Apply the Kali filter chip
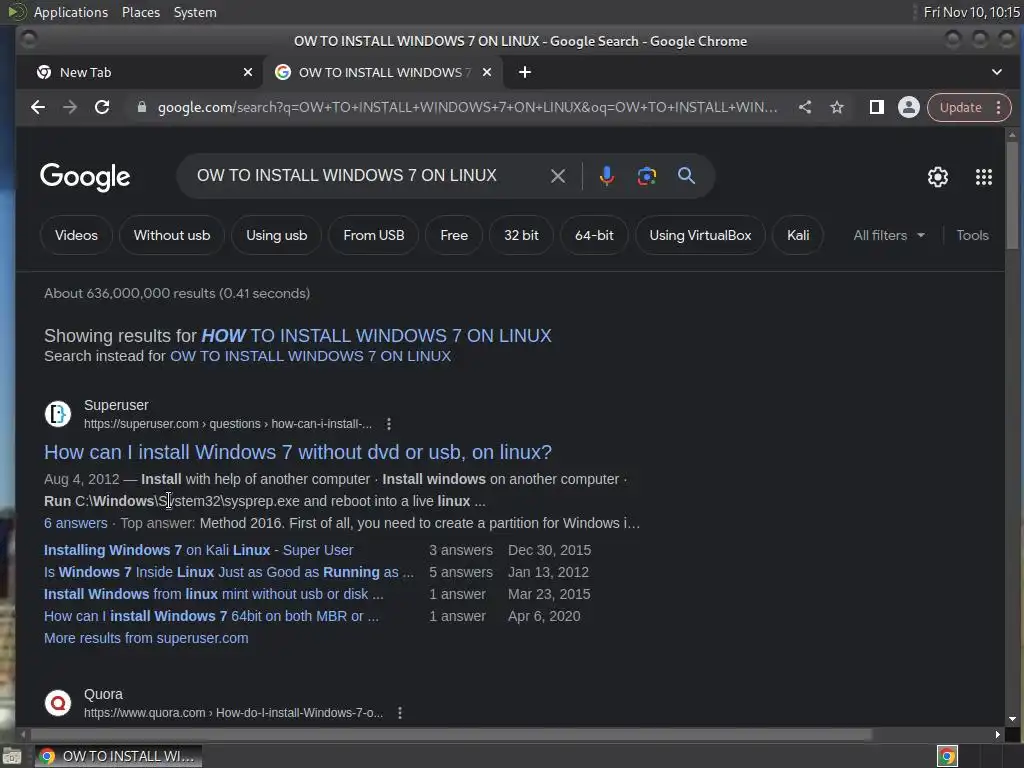Image resolution: width=1024 pixels, height=768 pixels. pos(798,235)
